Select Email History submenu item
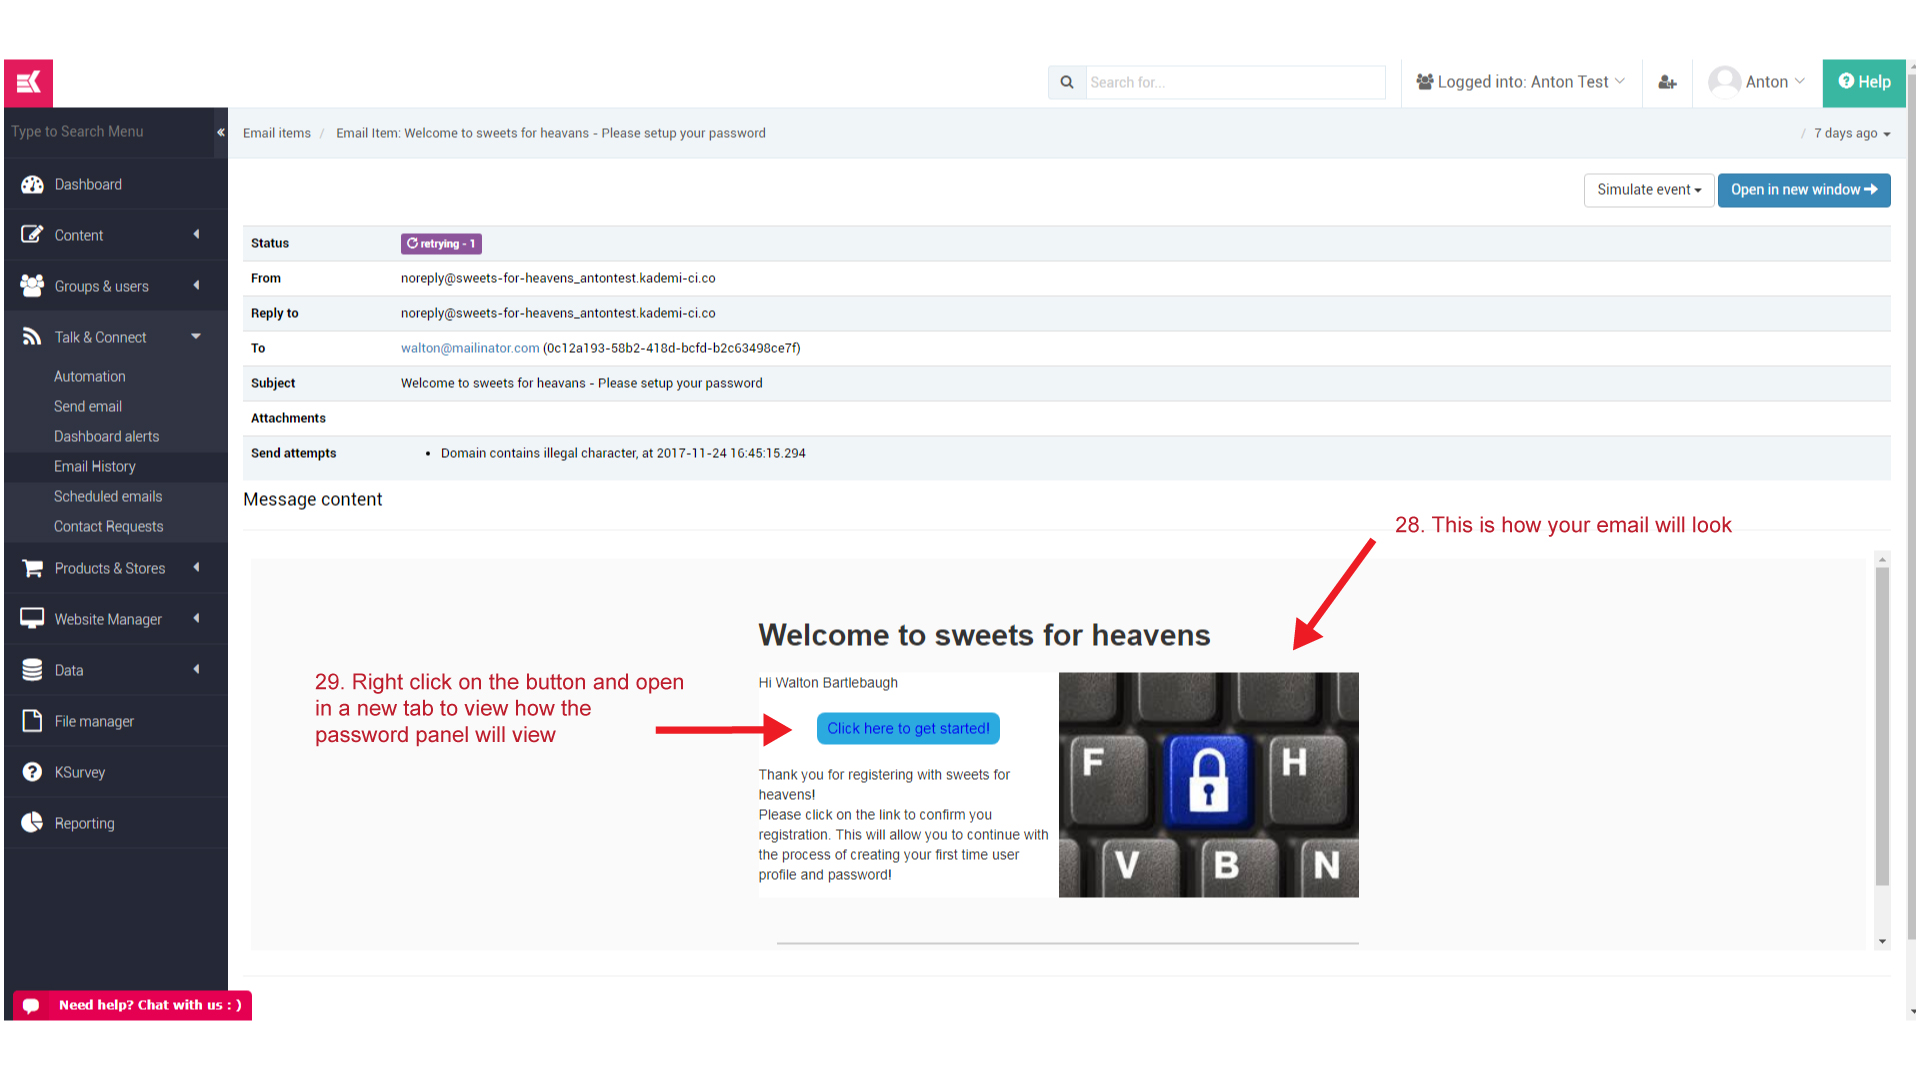 pyautogui.click(x=95, y=466)
